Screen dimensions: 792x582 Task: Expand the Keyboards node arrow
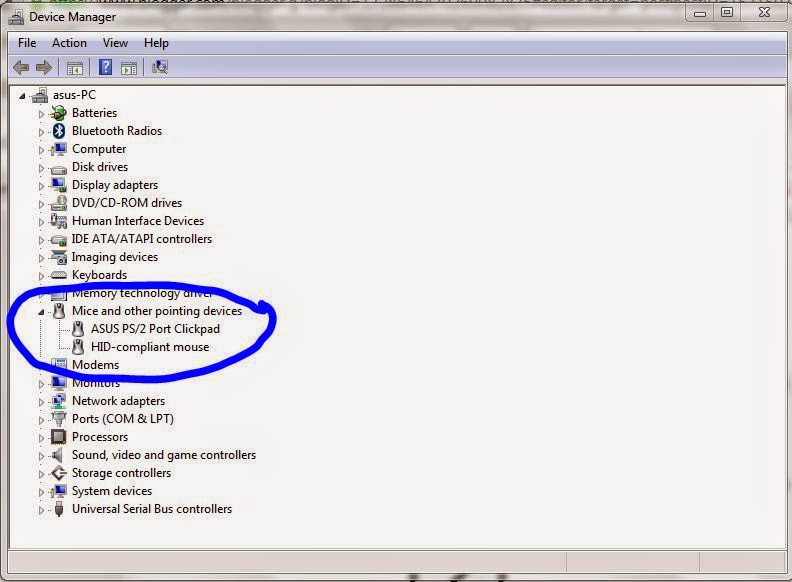41,276
